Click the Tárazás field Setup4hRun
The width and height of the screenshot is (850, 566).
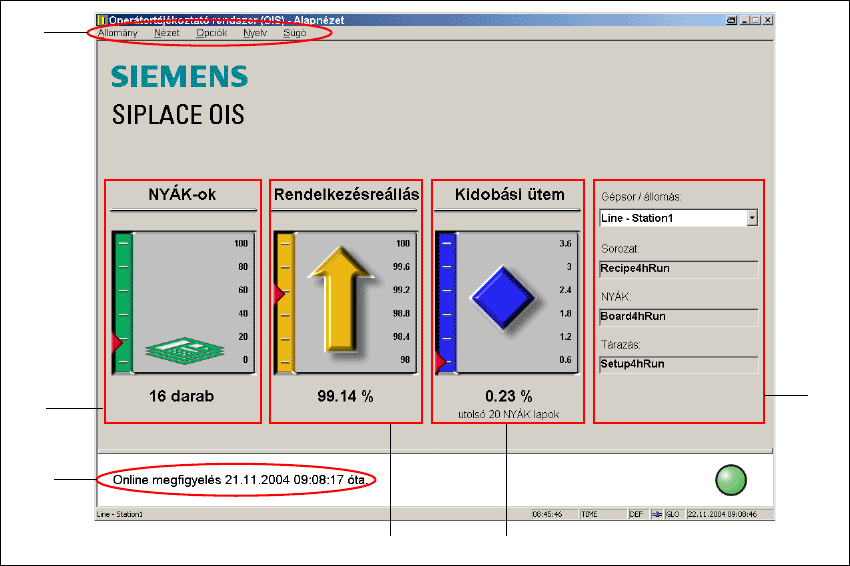coord(679,365)
